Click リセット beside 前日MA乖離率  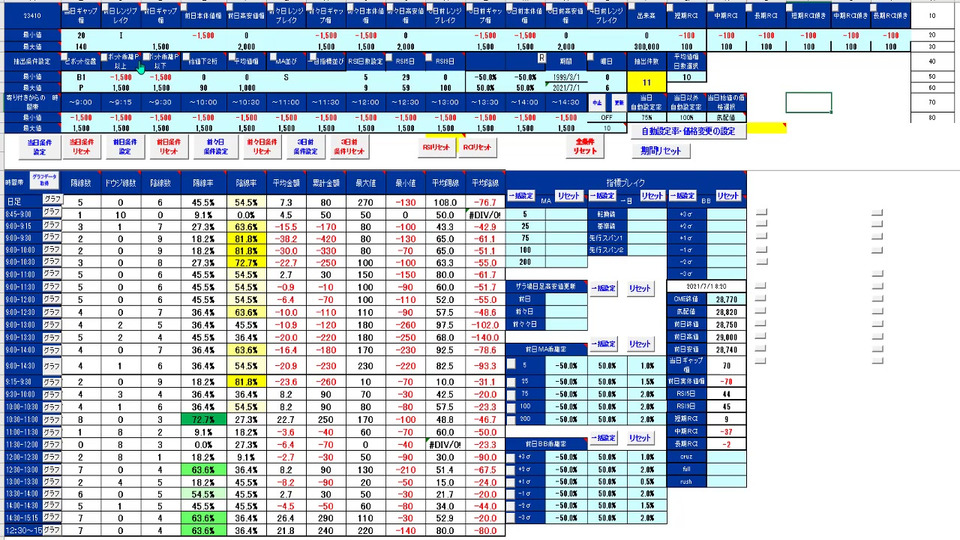640,344
